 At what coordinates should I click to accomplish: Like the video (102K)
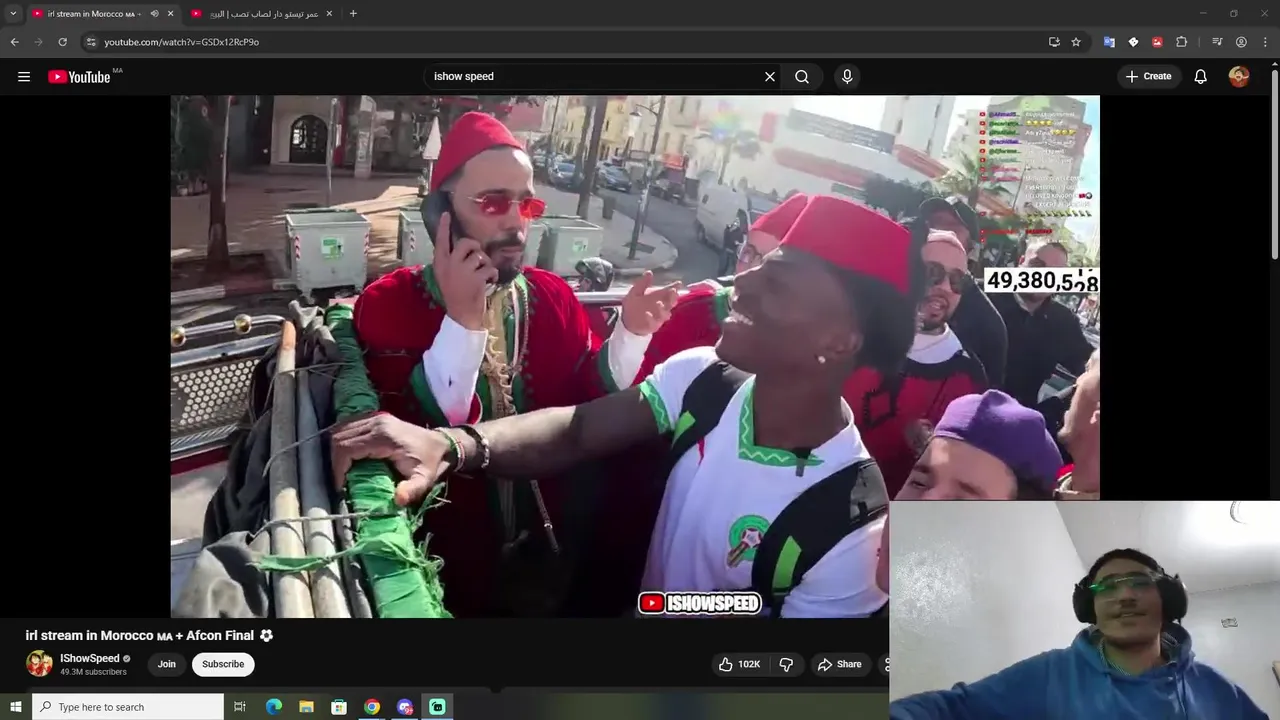pos(739,664)
